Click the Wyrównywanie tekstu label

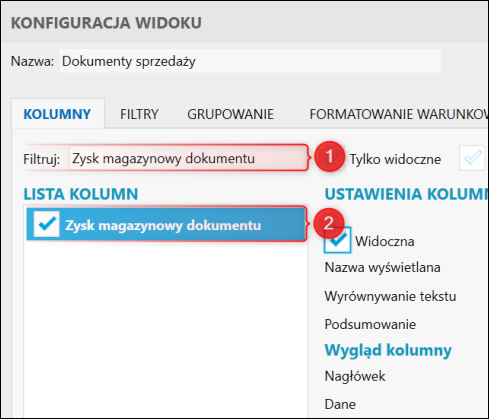click(390, 296)
